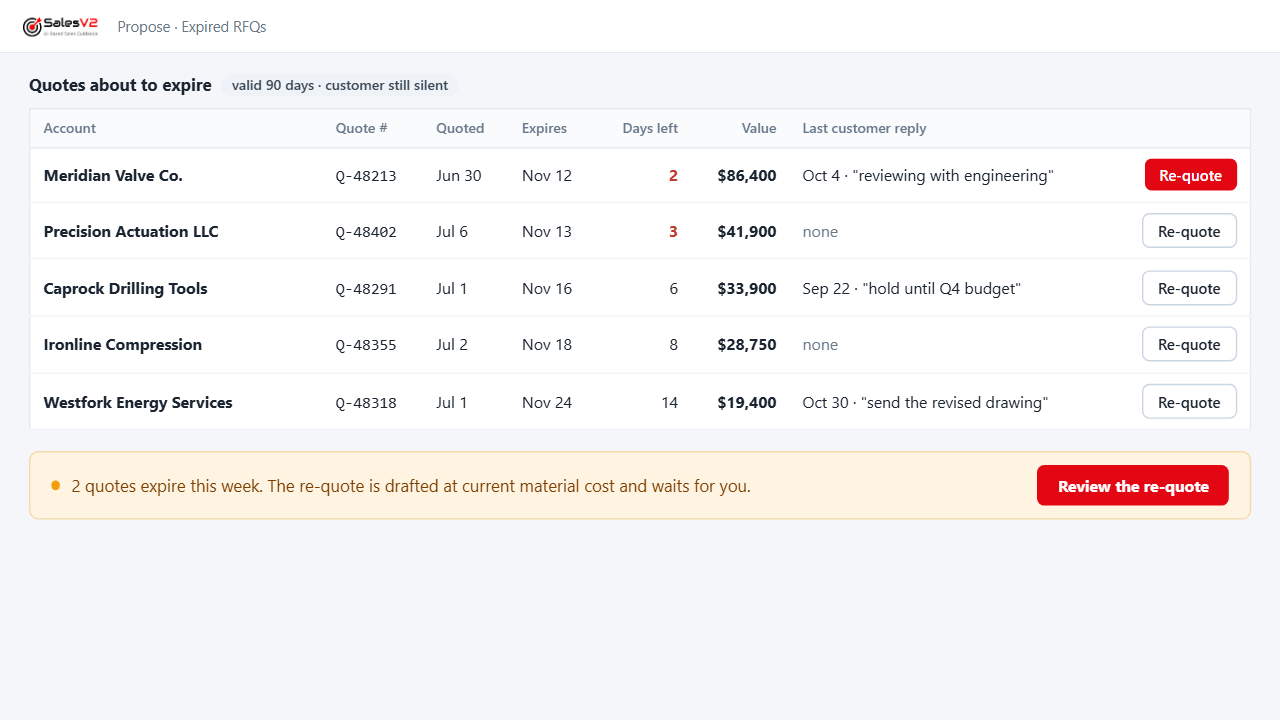Re-quote Caprock Drilling Tools

(1189, 288)
